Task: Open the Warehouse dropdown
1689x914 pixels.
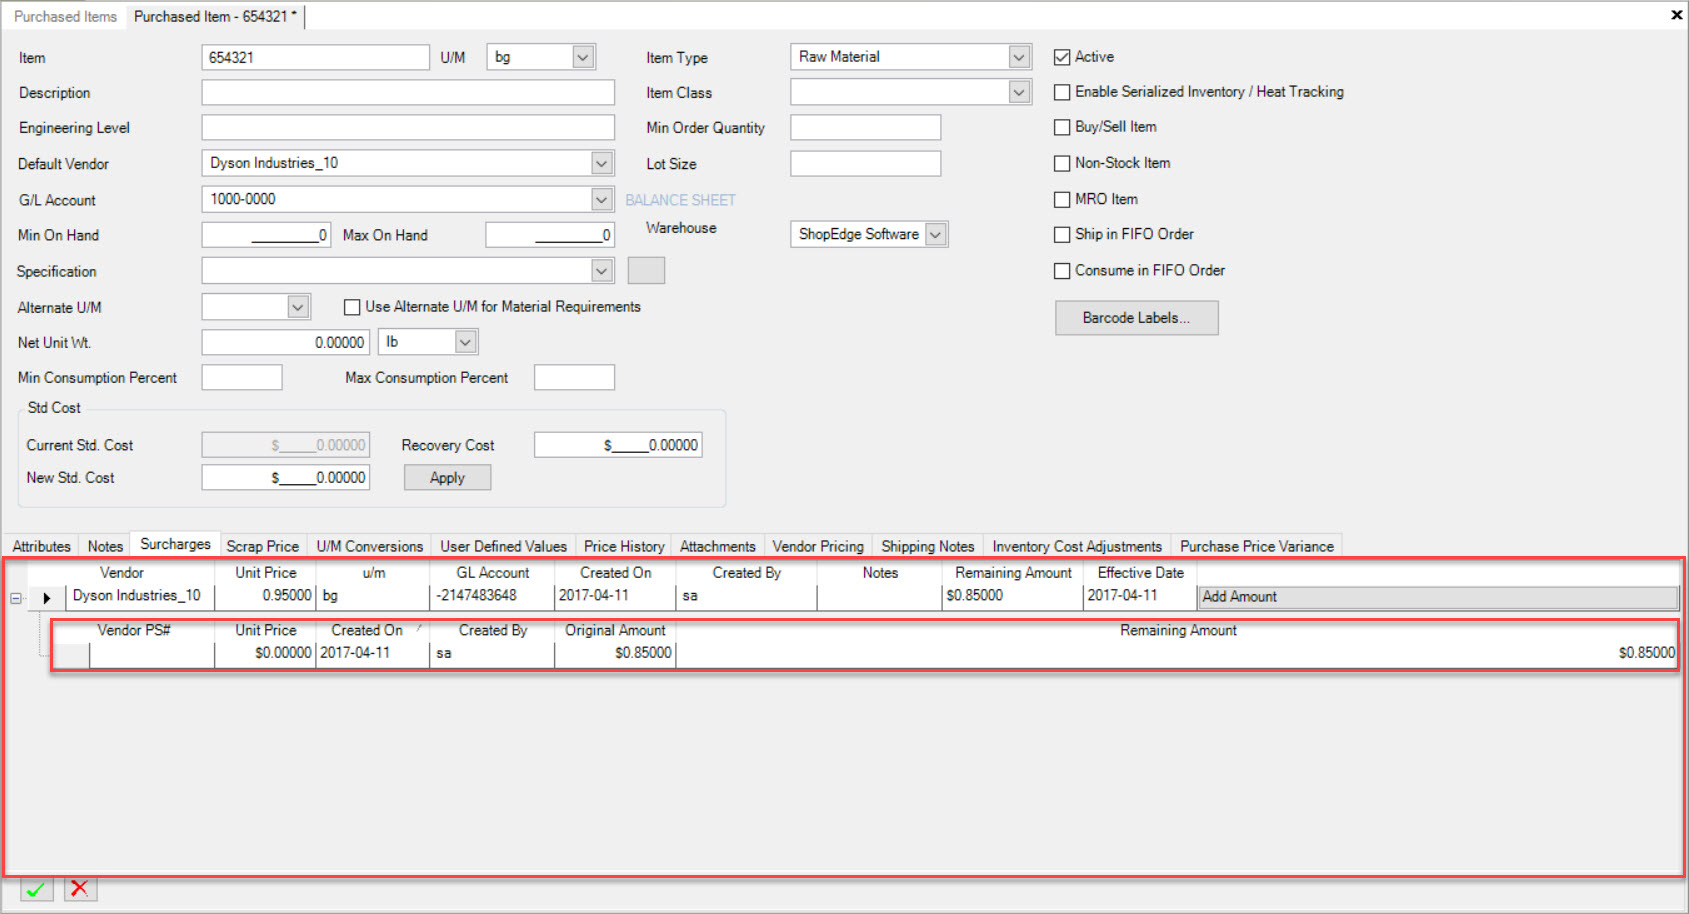Action: pos(936,234)
